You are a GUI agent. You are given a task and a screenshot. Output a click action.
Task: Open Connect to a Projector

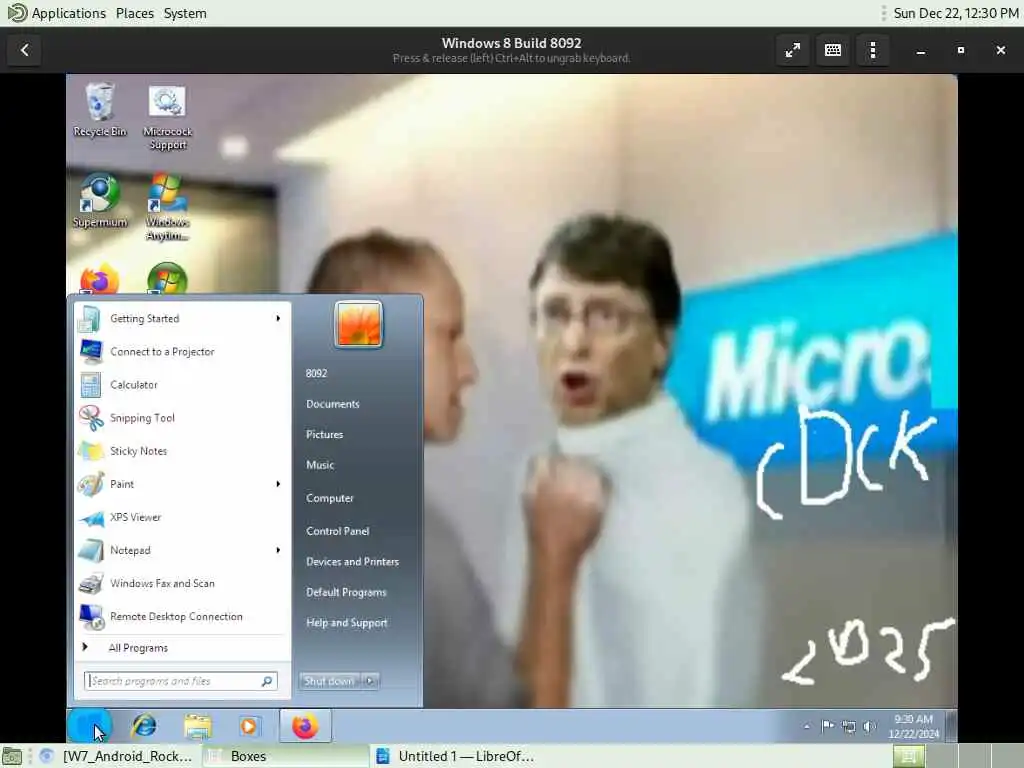click(182, 351)
